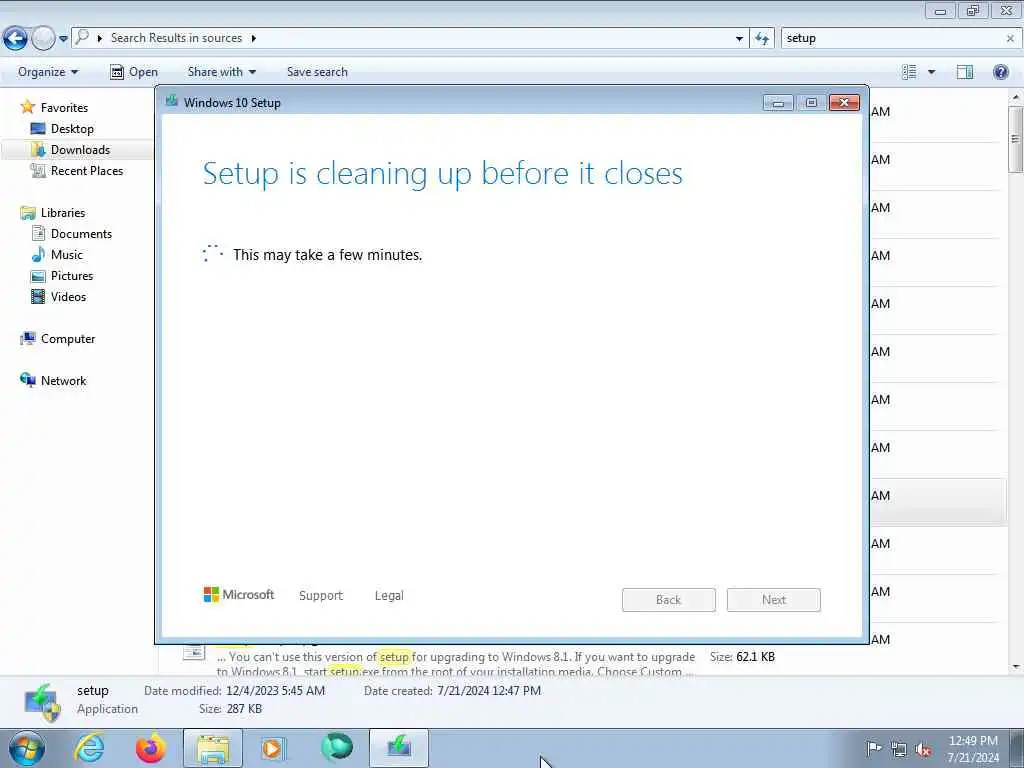Click the Explorer forward arrow button
Image resolution: width=1024 pixels, height=768 pixels.
(43, 39)
